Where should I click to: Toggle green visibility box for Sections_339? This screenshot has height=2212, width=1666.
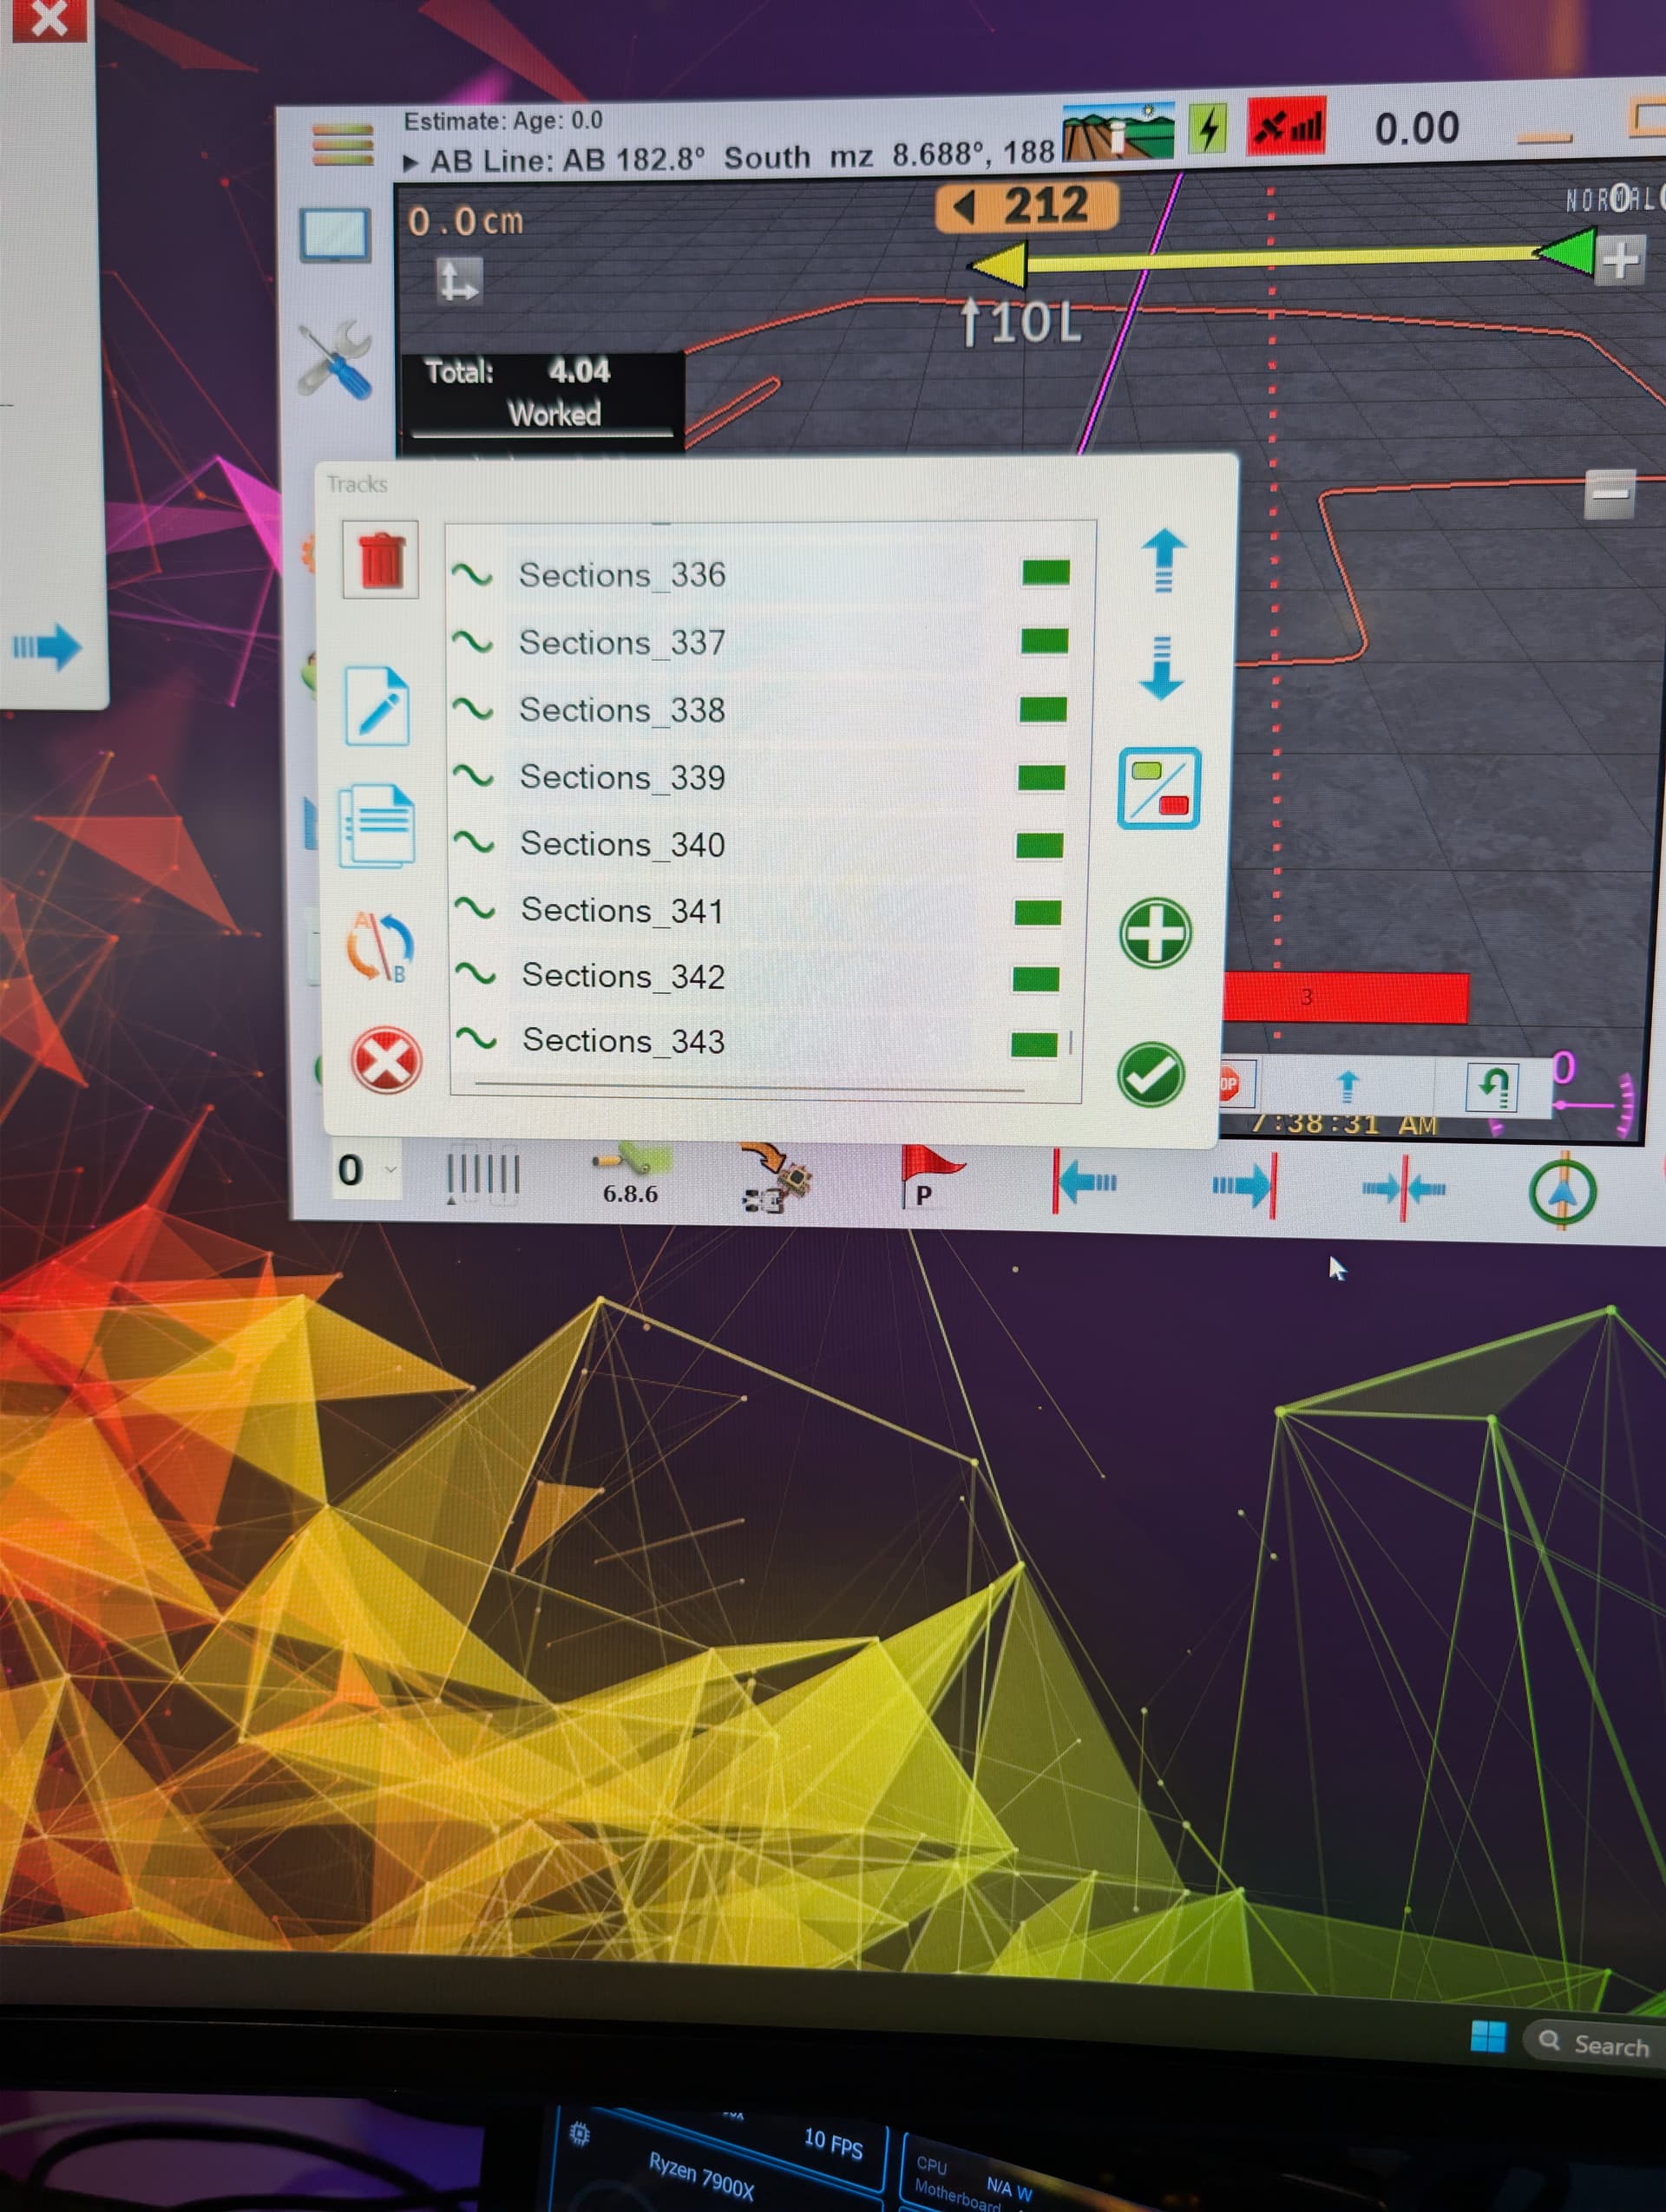pyautogui.click(x=1041, y=778)
